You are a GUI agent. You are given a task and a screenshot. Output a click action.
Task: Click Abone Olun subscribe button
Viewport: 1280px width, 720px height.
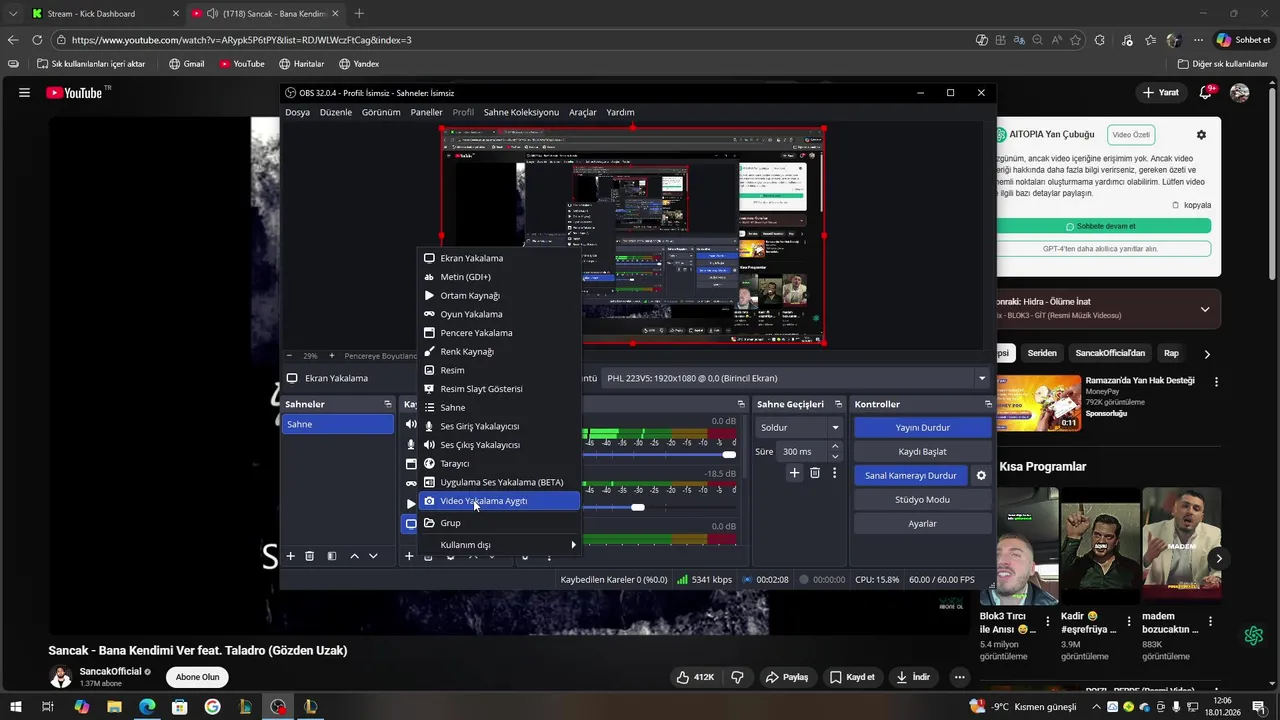[x=197, y=677]
